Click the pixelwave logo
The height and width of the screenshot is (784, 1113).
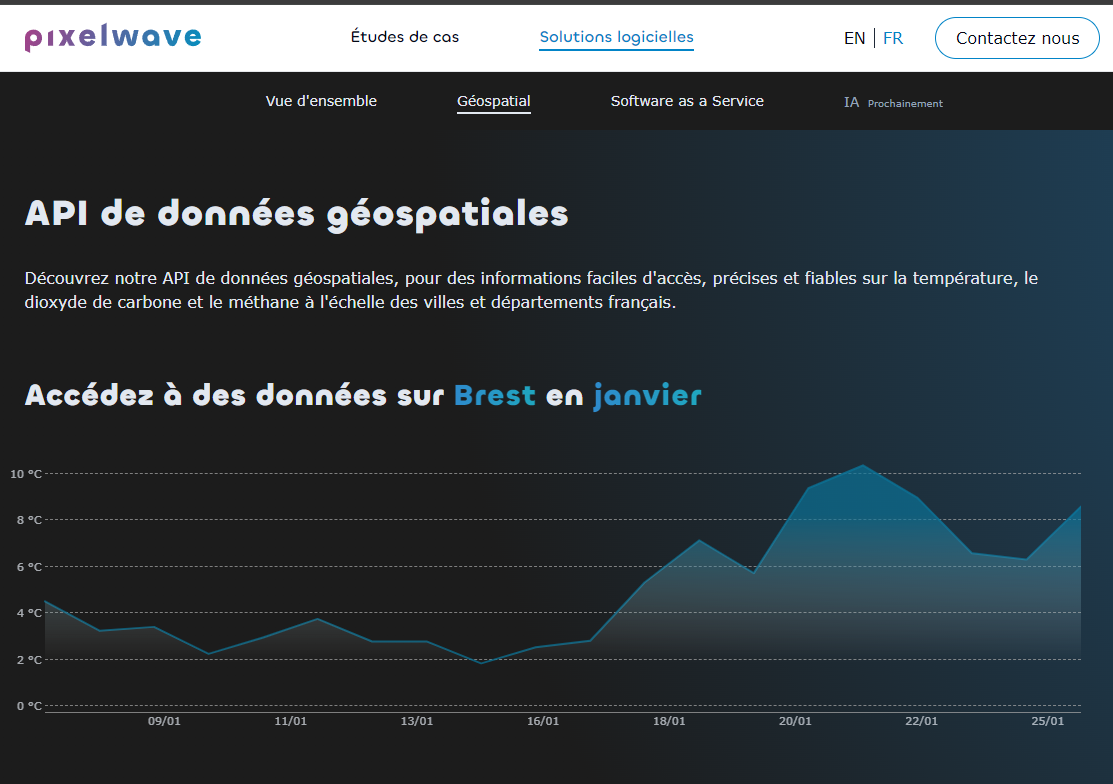[x=113, y=38]
